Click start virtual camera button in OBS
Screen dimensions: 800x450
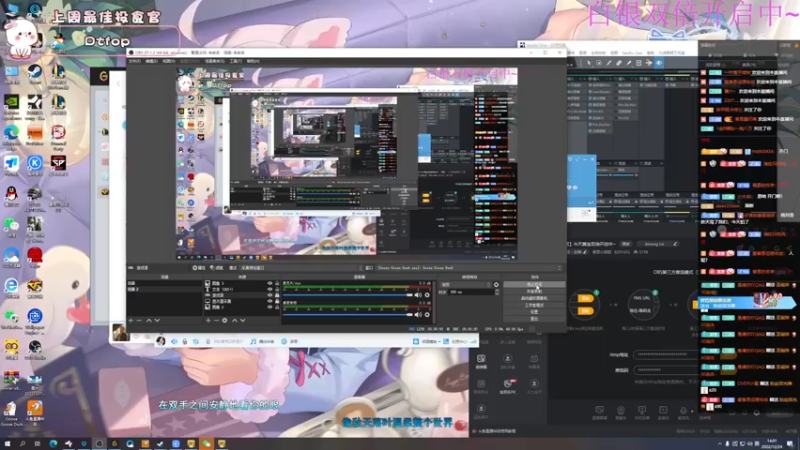534,298
